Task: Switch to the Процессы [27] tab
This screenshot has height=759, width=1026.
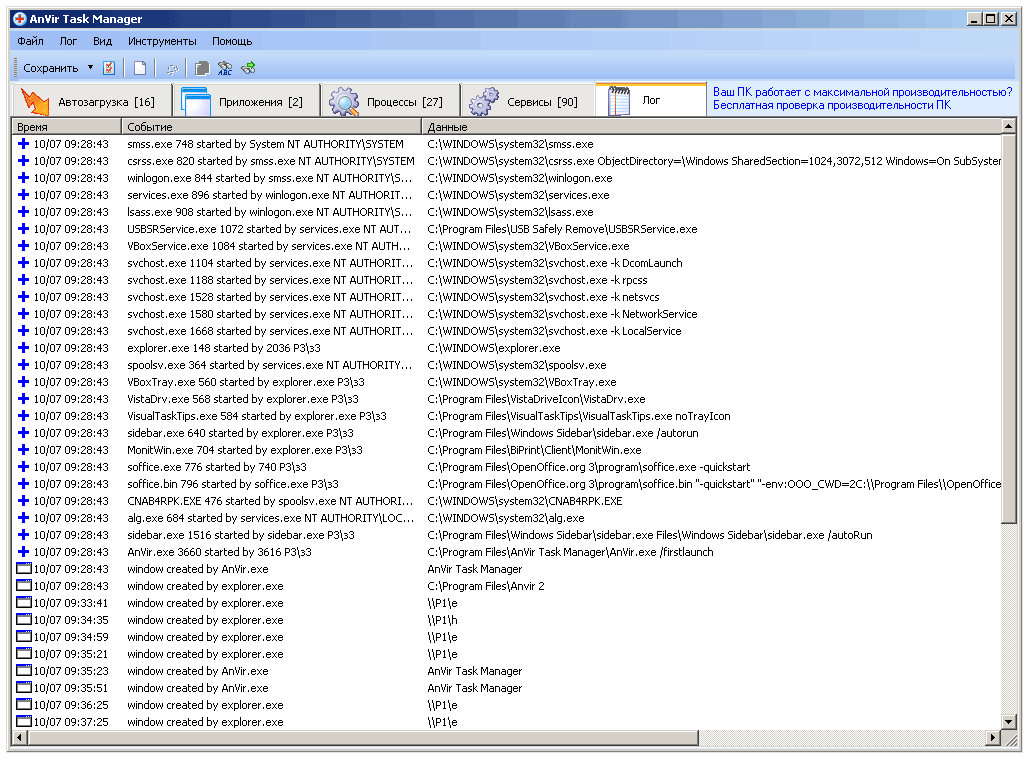Action: (390, 101)
